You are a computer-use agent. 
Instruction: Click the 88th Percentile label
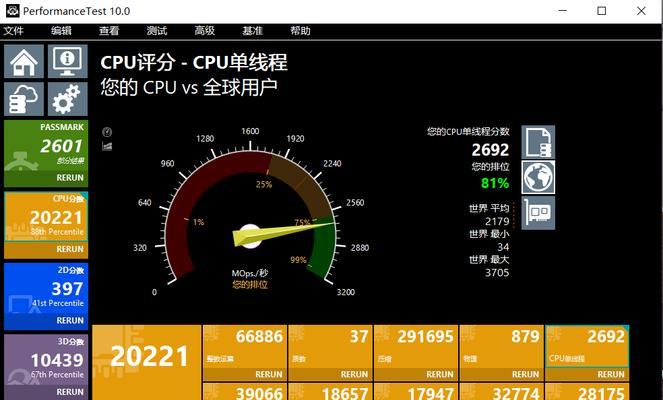click(57, 232)
